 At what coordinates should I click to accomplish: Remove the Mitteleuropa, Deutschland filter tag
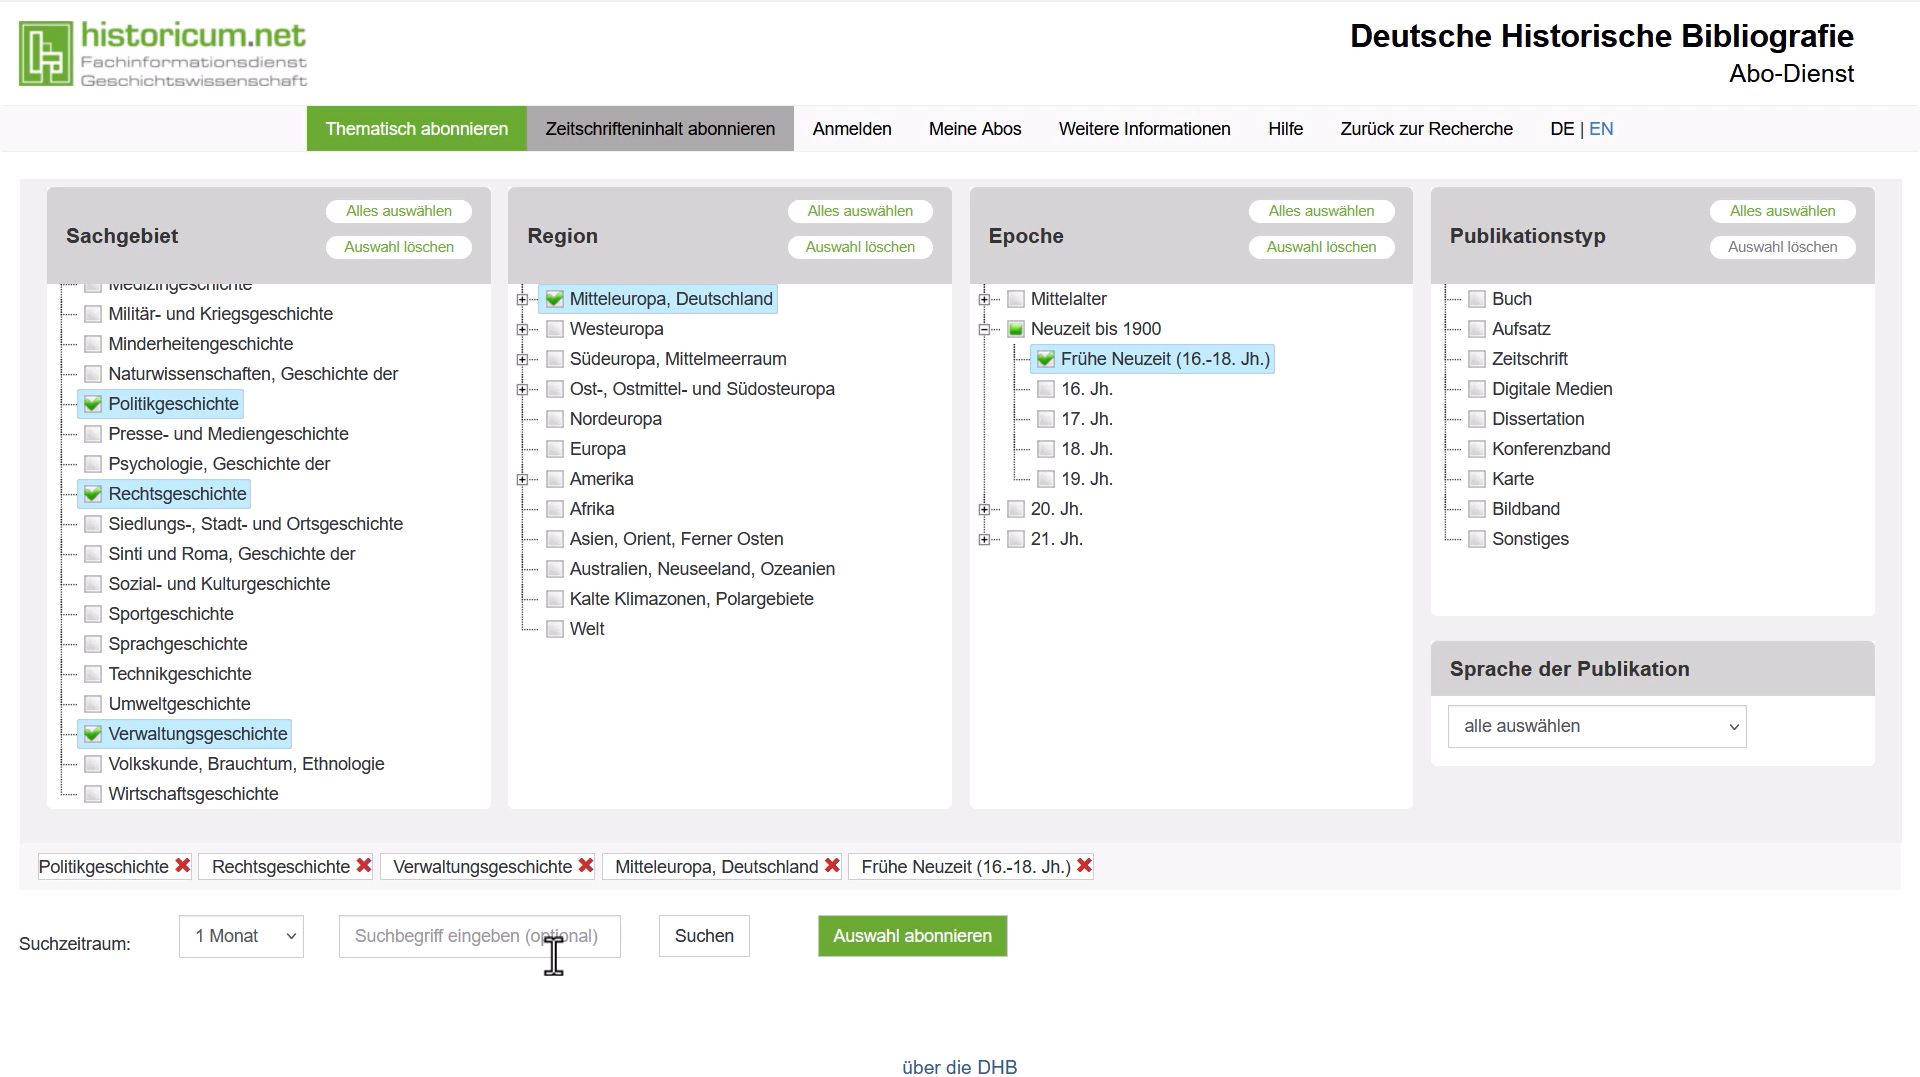point(832,866)
